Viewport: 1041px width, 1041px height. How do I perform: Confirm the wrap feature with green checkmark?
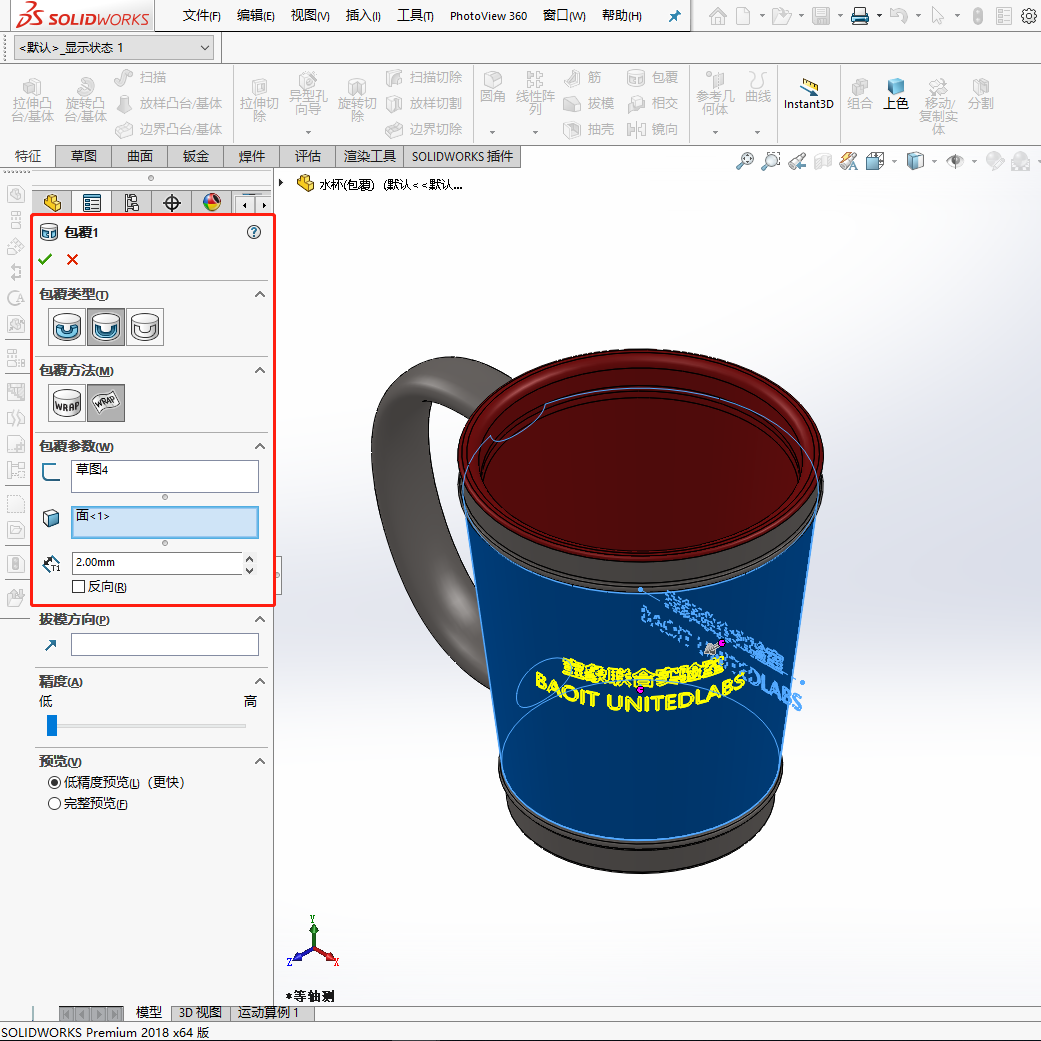[x=45, y=260]
